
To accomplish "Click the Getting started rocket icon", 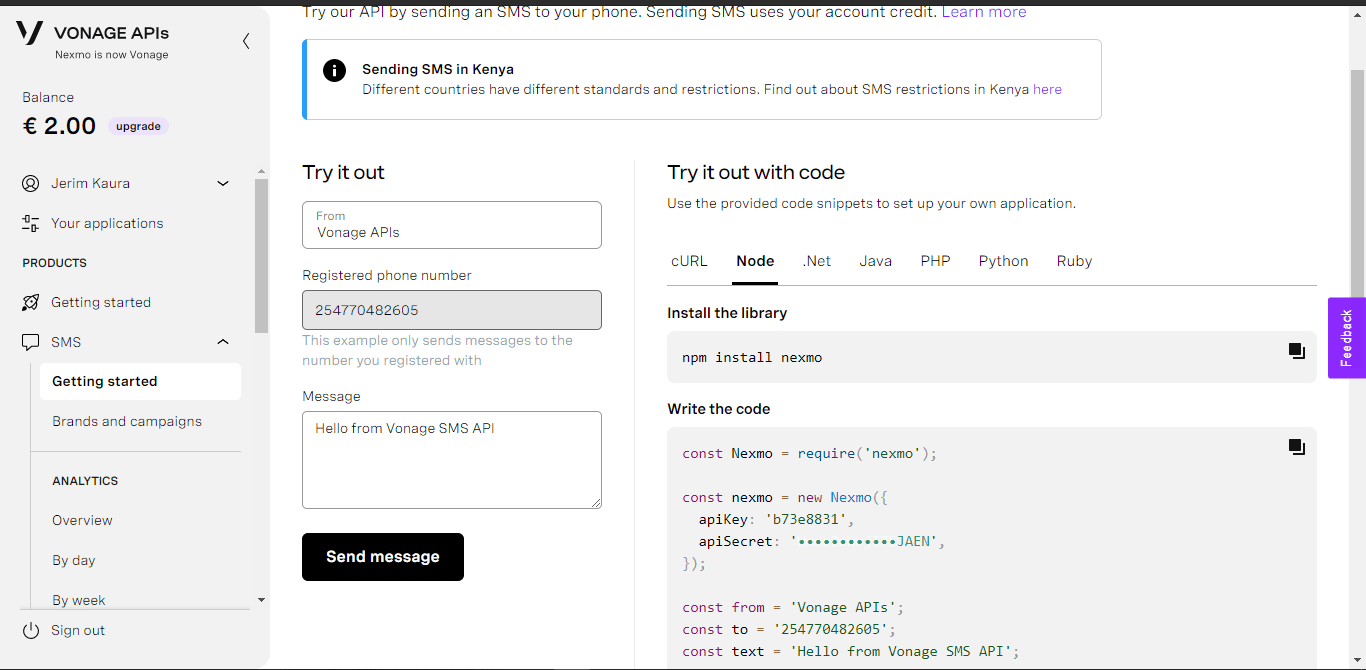I will click(x=31, y=303).
